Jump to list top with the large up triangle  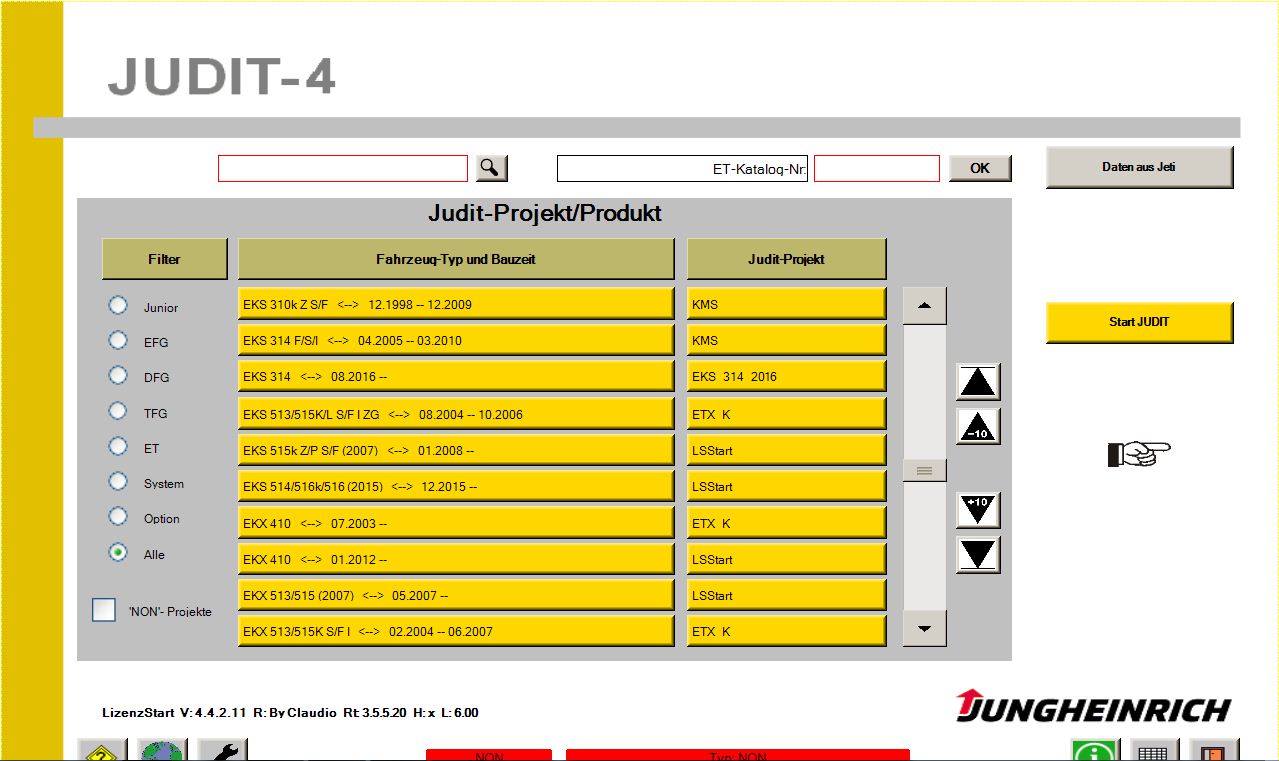coord(977,382)
